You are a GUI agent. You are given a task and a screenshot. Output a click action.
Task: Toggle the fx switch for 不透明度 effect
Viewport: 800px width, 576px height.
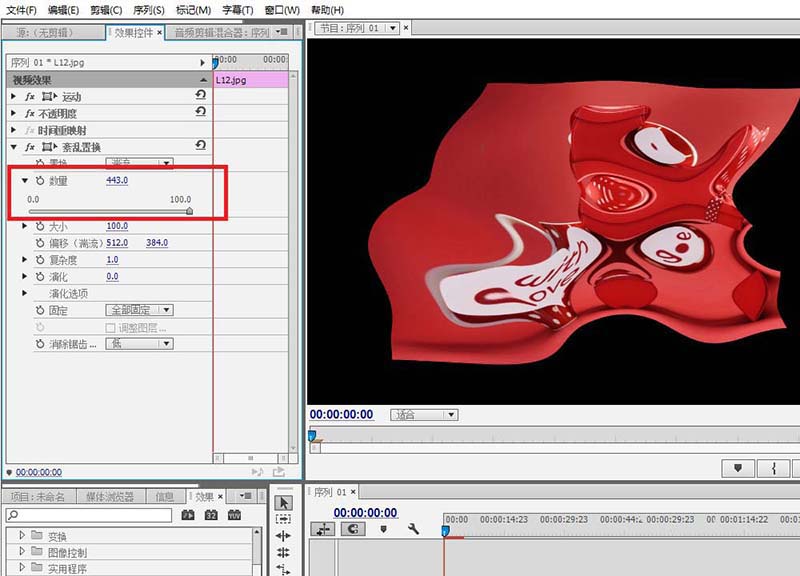coord(30,113)
